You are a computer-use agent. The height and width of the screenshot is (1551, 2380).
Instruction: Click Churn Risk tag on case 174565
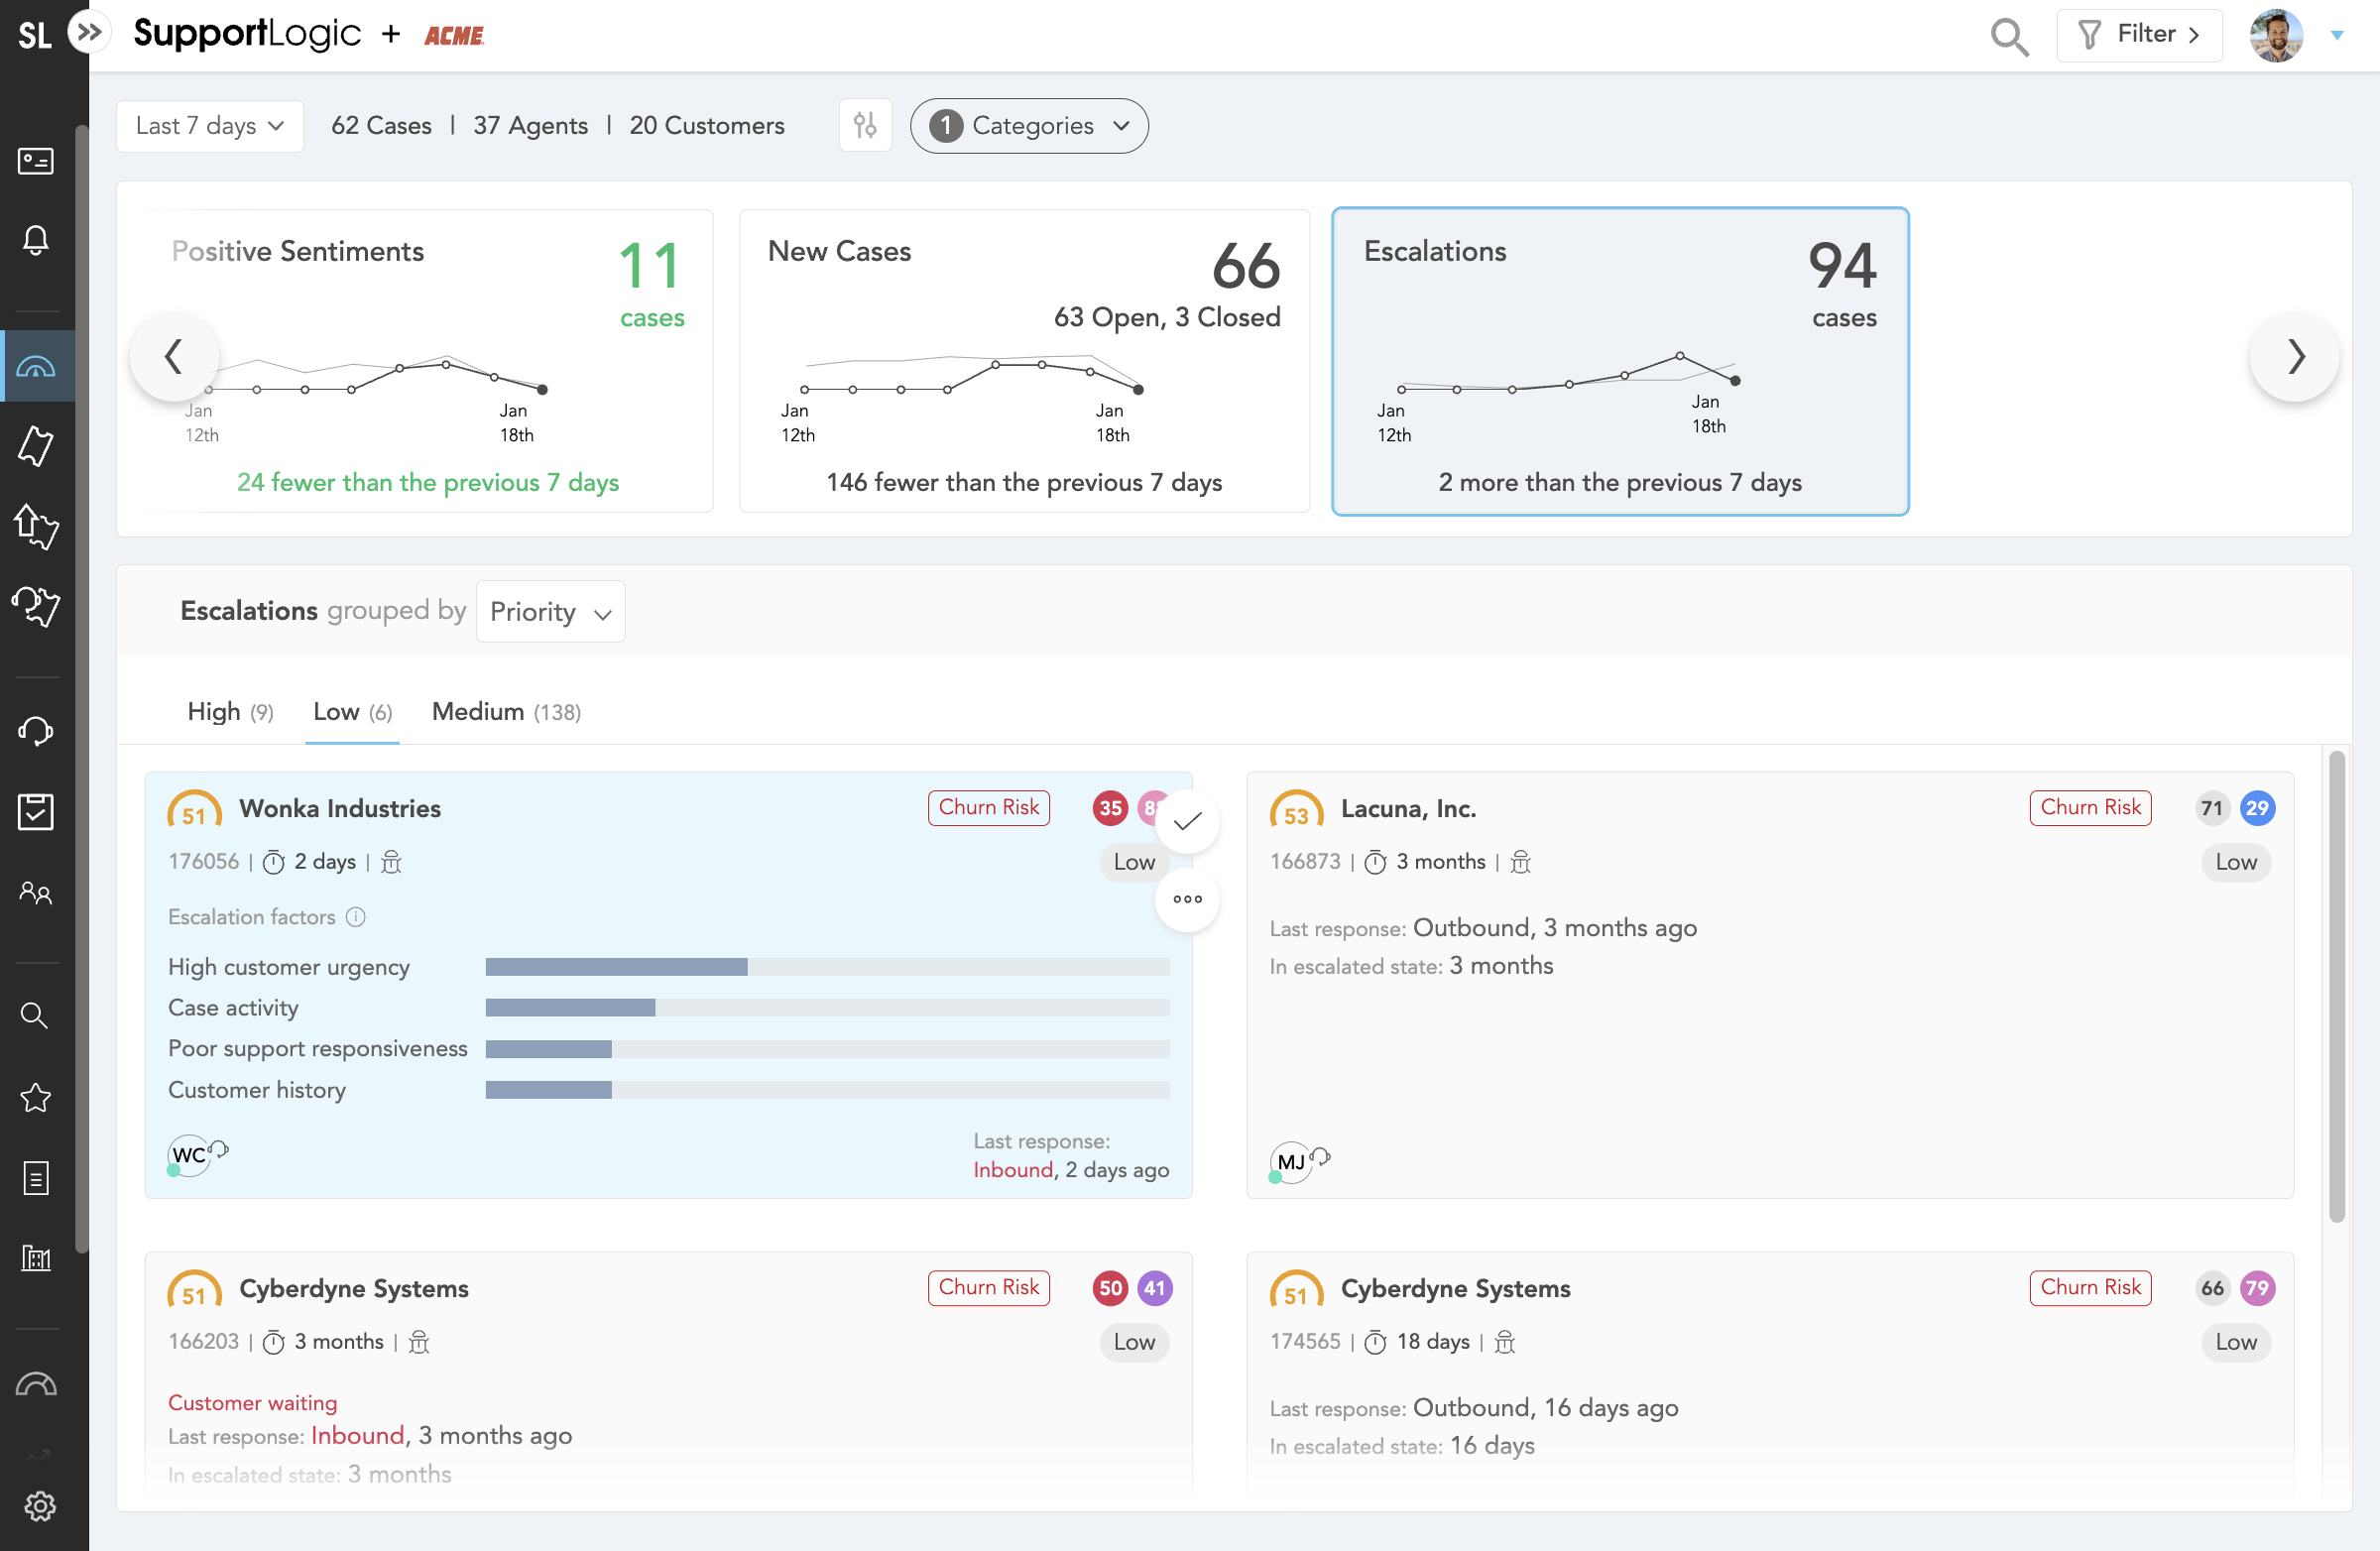click(x=2090, y=1288)
